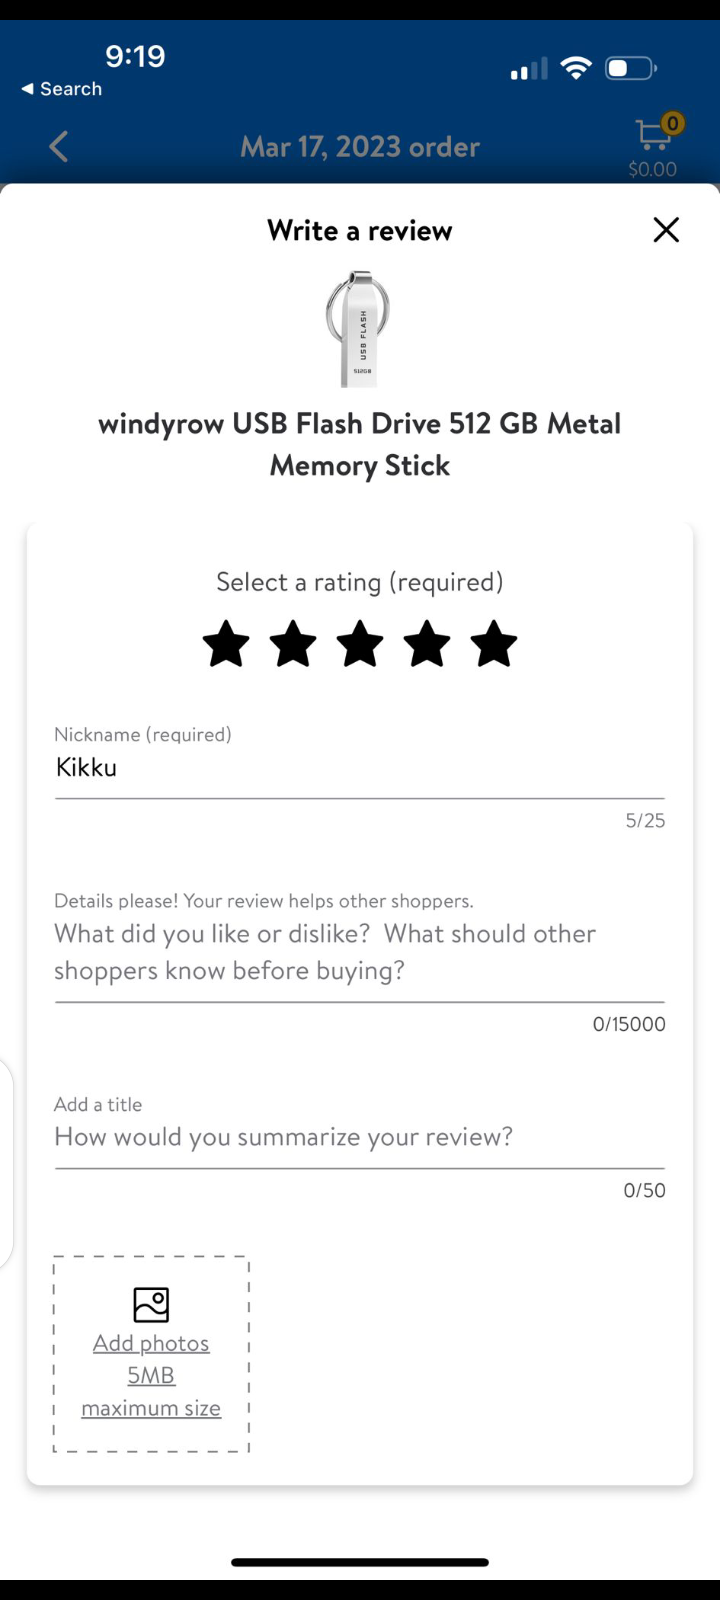The image size is (720, 1600).
Task: Choose the third rating star
Action: point(360,643)
